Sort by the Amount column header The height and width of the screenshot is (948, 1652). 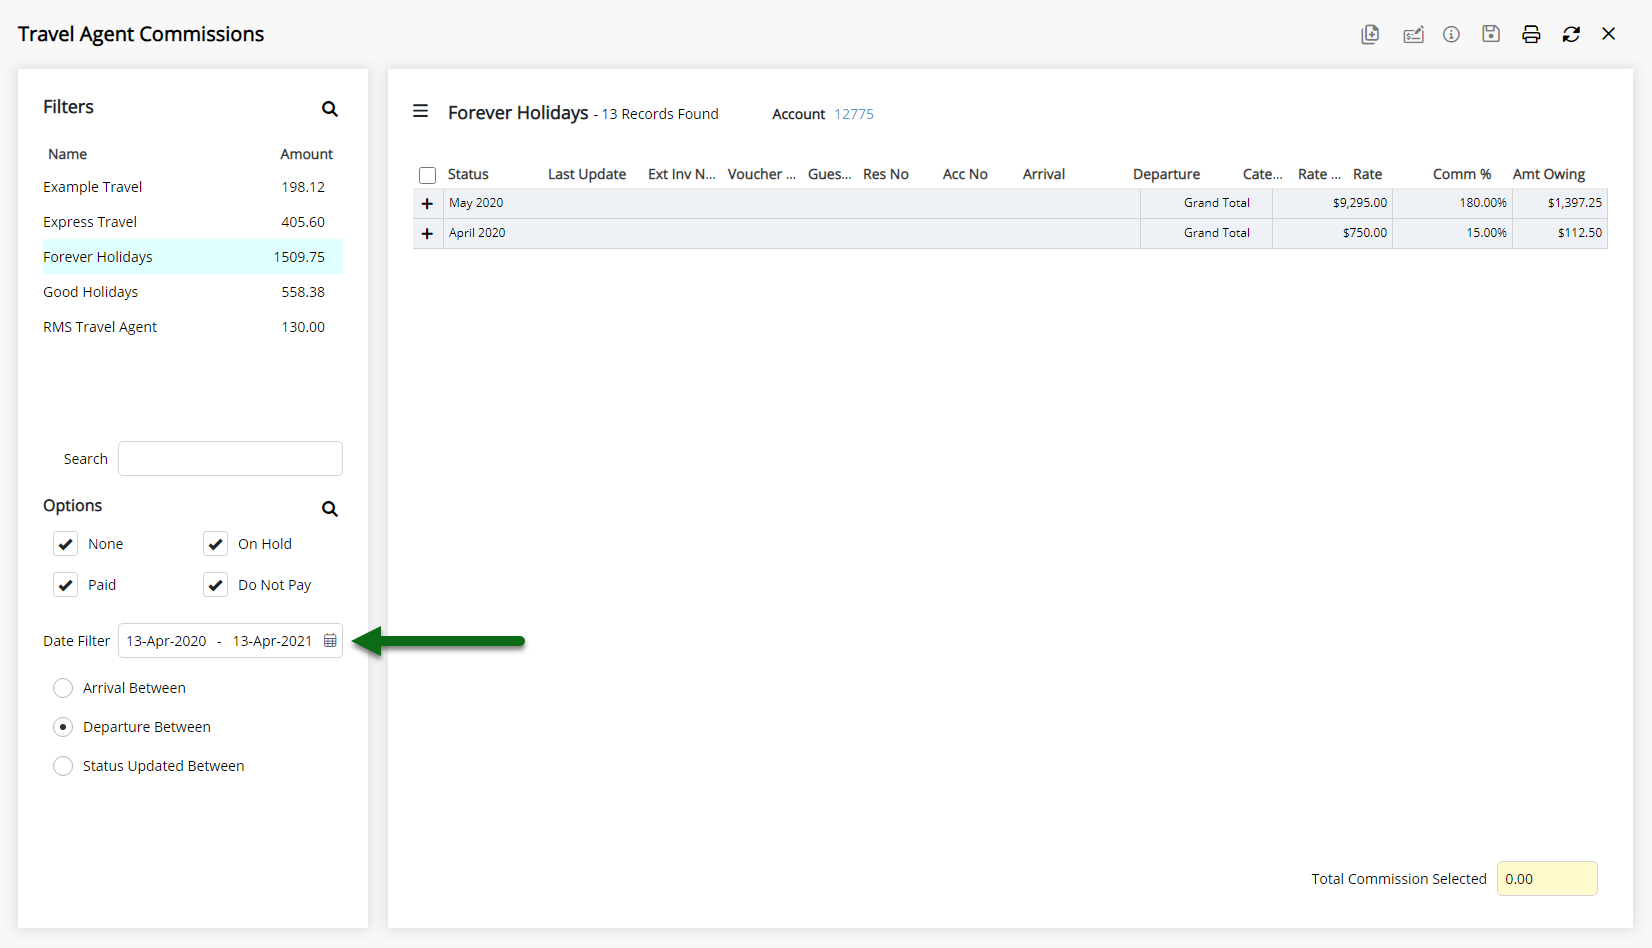[306, 154]
